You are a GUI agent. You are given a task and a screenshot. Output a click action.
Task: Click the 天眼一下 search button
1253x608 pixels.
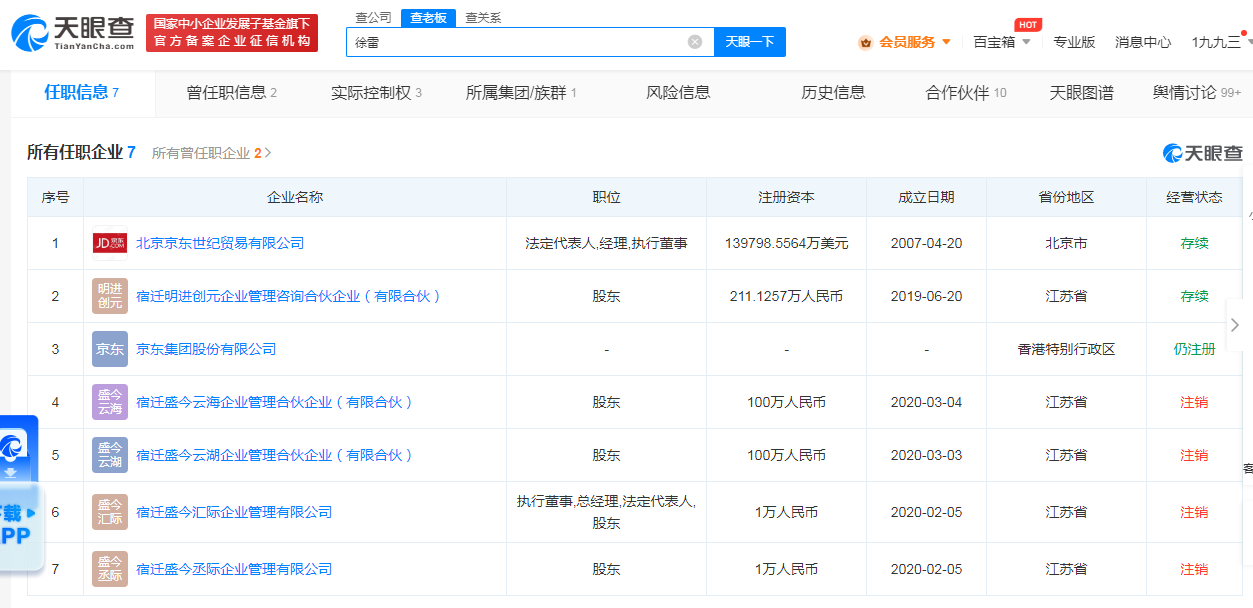click(x=750, y=42)
